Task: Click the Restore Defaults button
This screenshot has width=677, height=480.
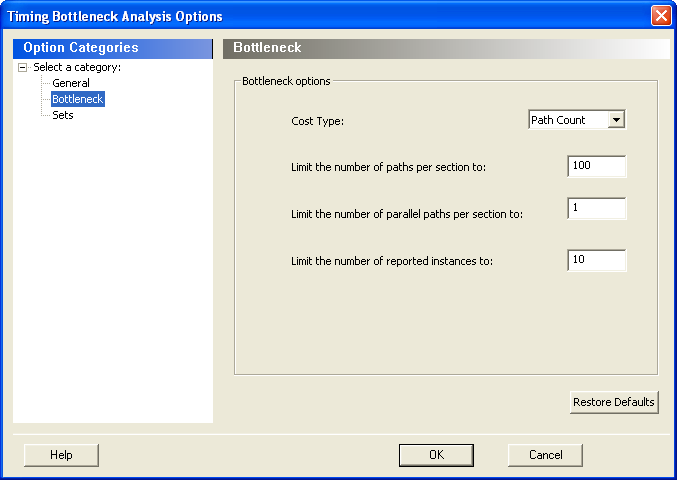Action: pyautogui.click(x=614, y=402)
